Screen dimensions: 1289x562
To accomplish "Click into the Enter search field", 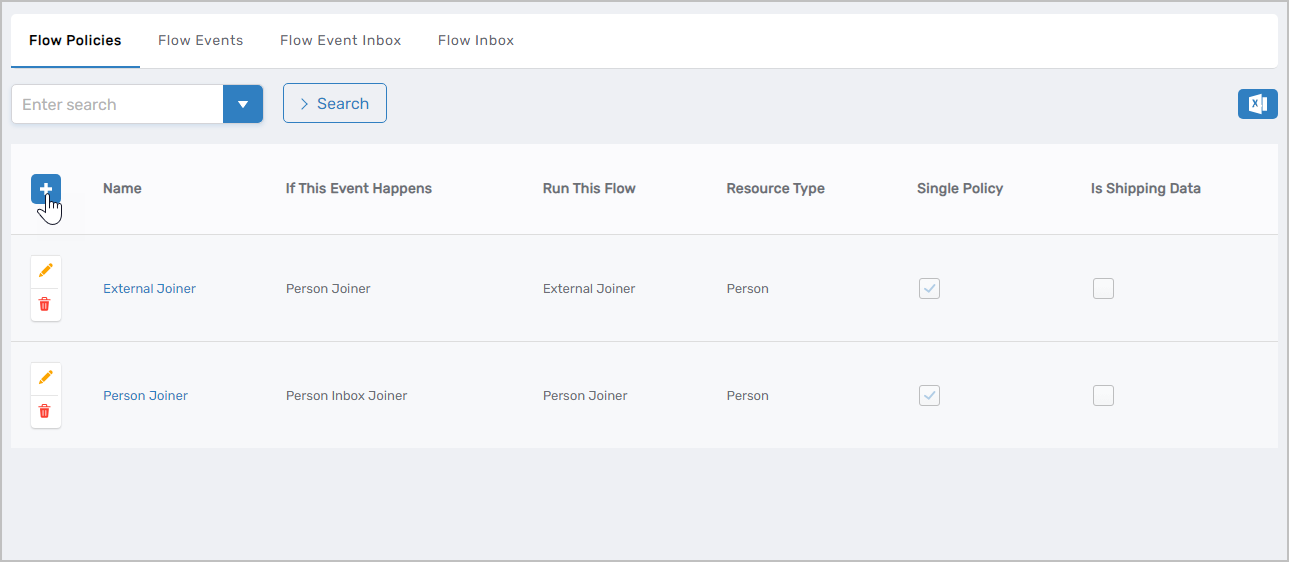I will (x=117, y=104).
